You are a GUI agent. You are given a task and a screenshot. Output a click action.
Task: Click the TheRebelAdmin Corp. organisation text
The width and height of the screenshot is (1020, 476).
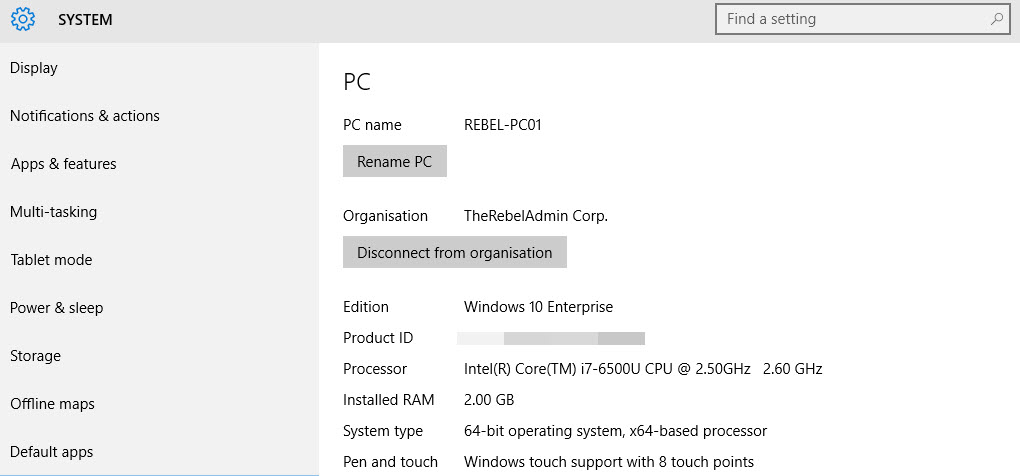[x=536, y=216]
